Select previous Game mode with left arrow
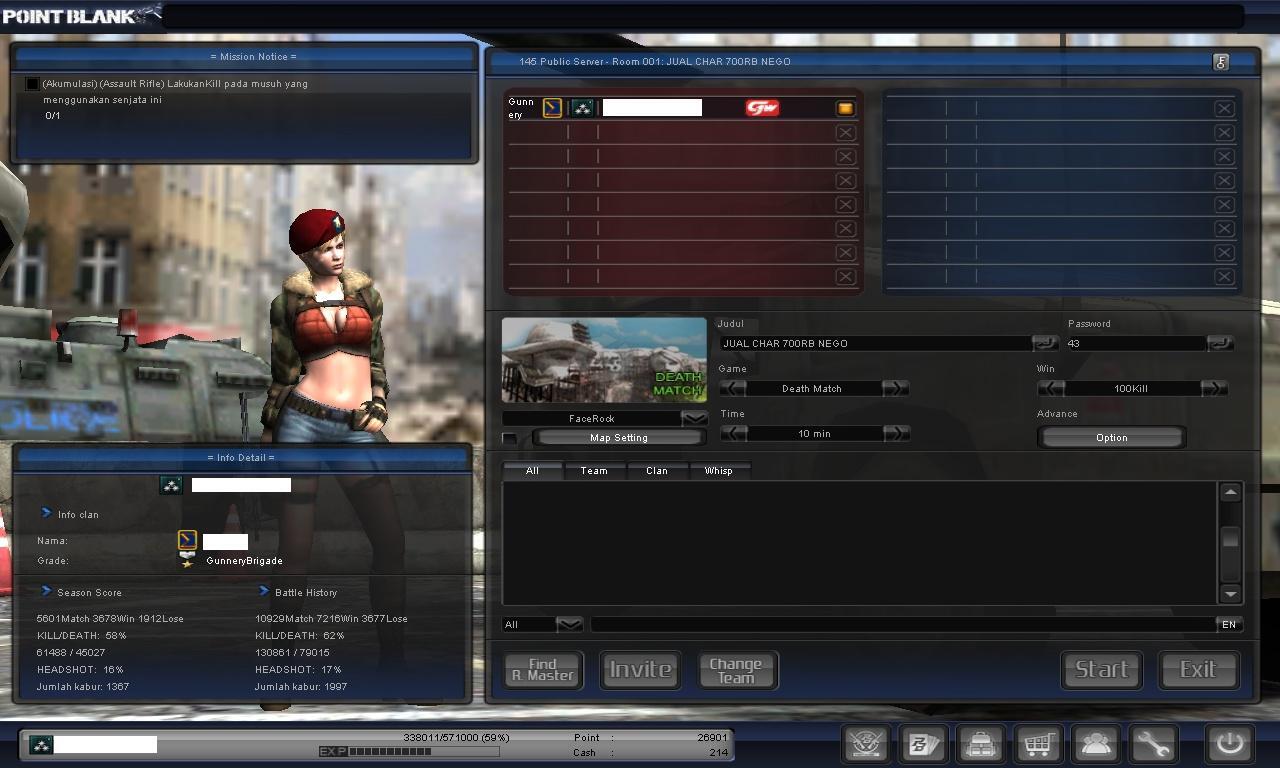 [x=733, y=388]
